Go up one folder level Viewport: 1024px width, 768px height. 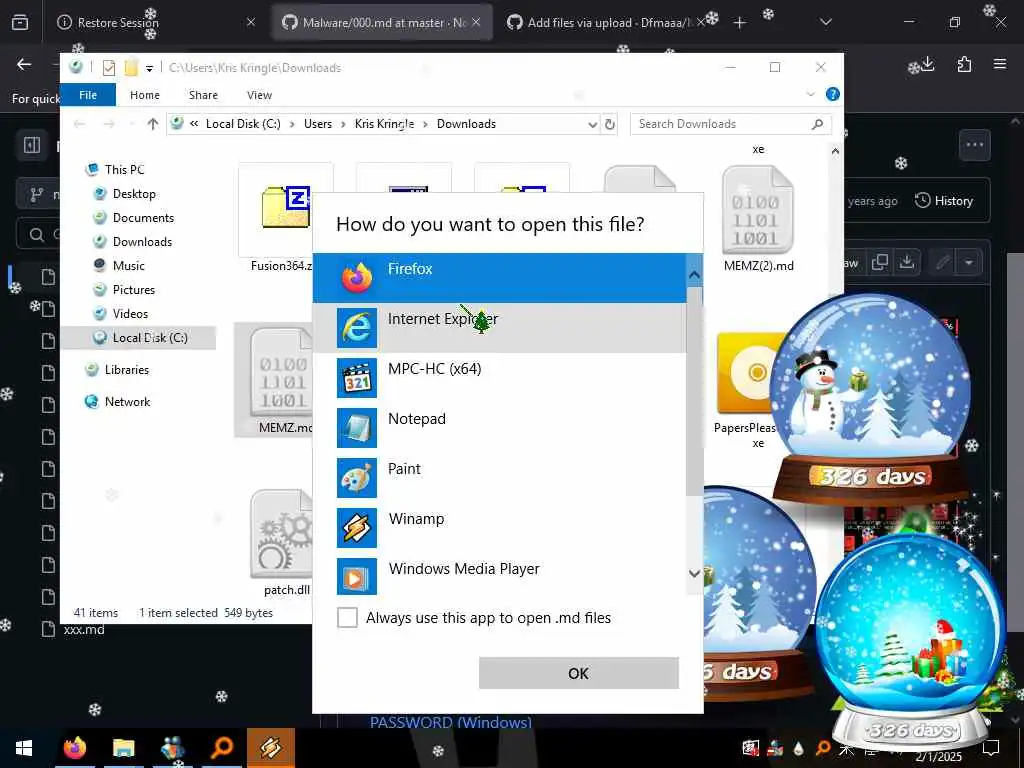point(153,123)
